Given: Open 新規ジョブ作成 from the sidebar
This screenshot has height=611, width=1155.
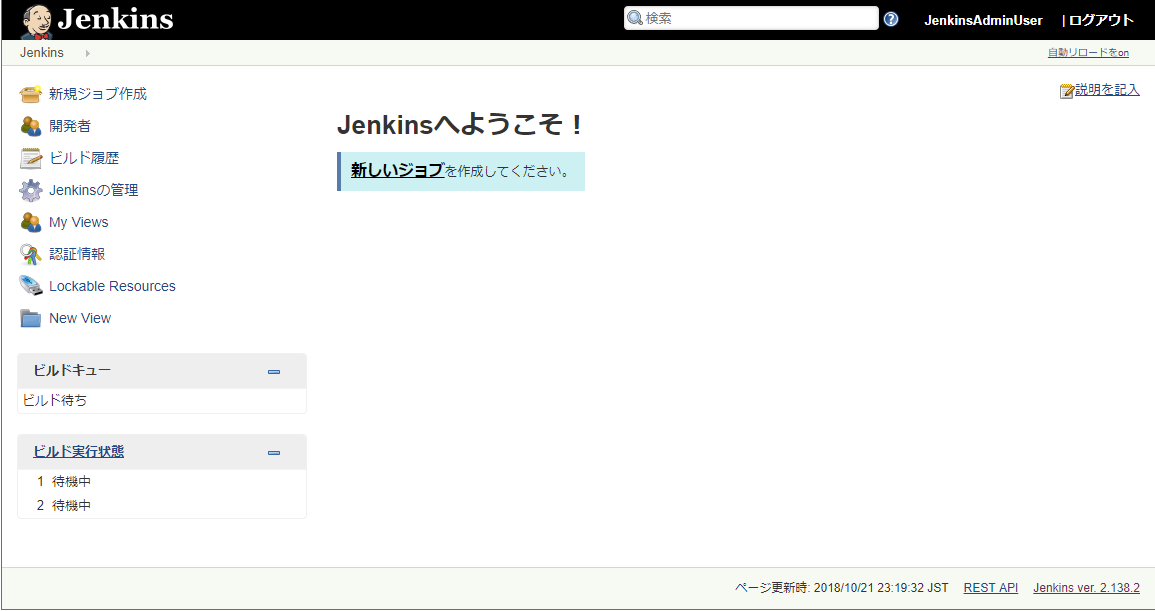Looking at the screenshot, I should coord(98,94).
